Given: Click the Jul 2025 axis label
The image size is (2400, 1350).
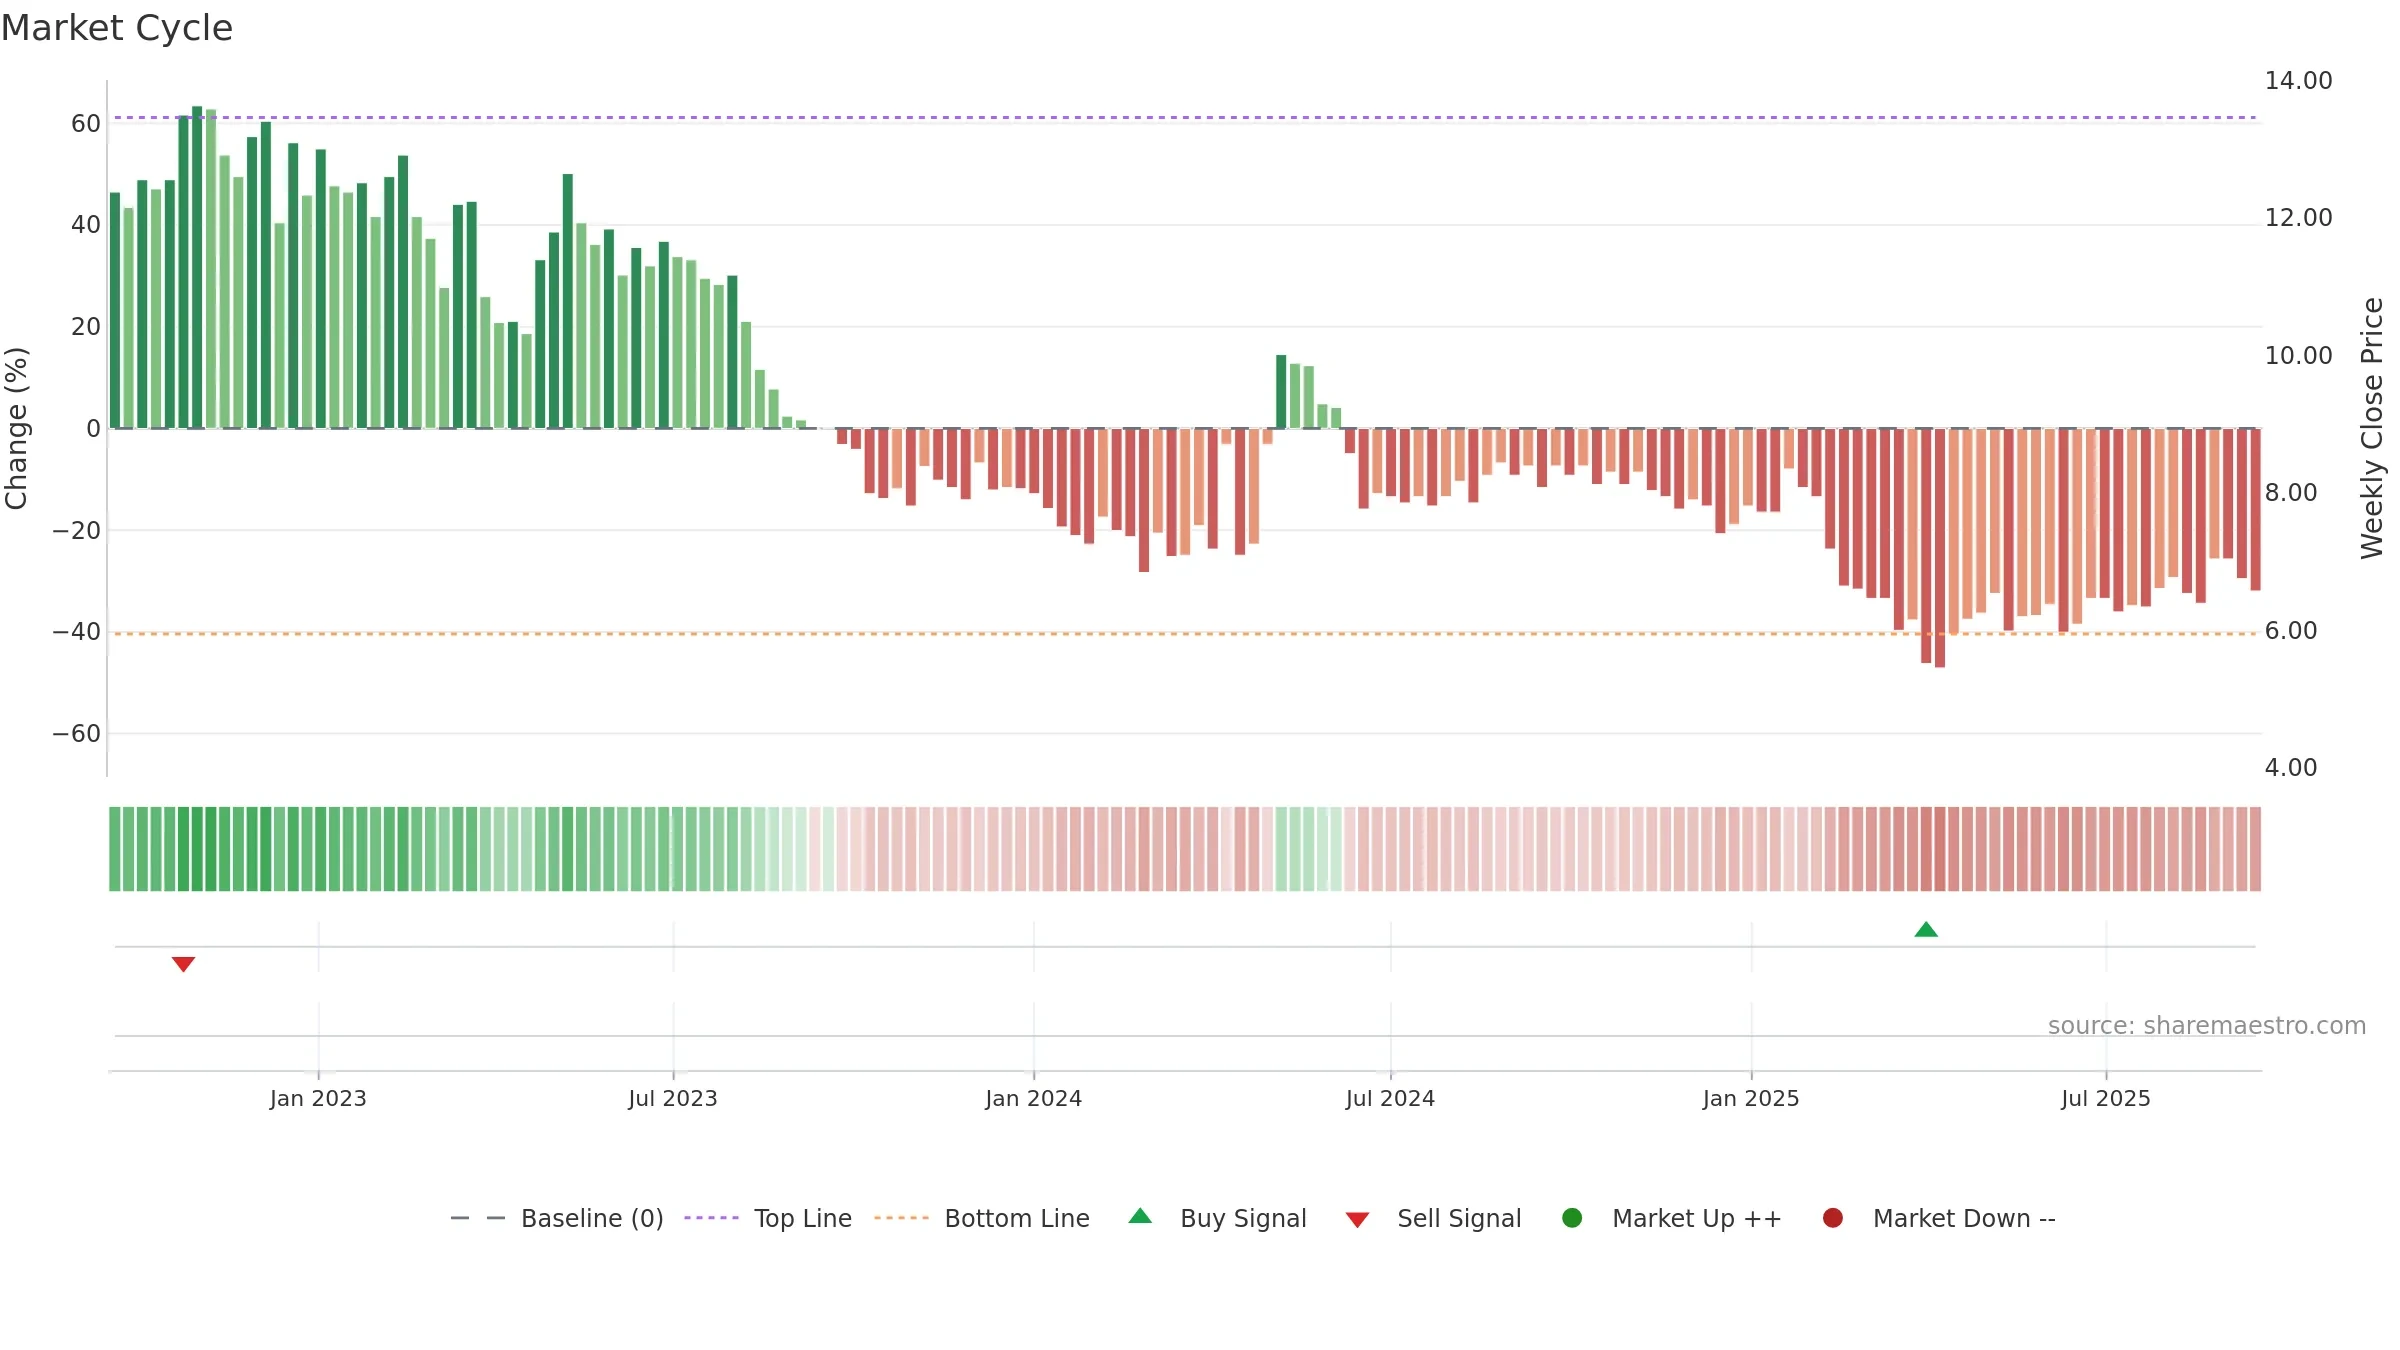Looking at the screenshot, I should [2106, 1099].
